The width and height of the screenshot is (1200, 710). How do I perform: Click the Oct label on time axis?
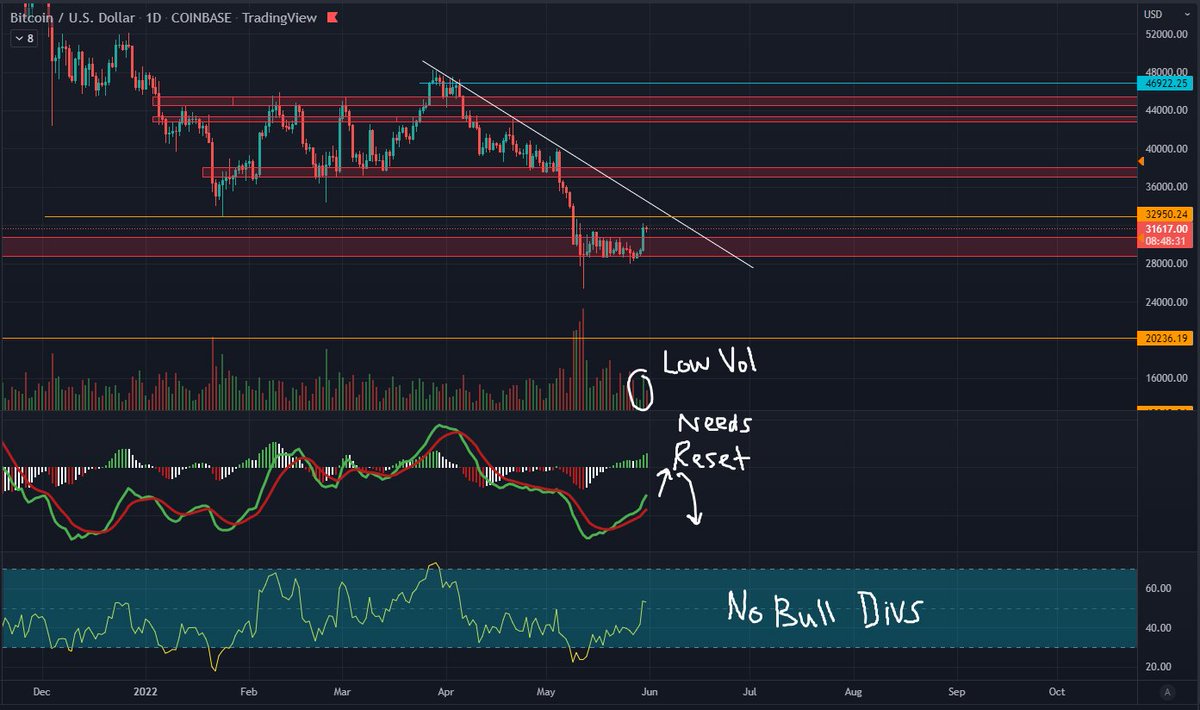(1056, 691)
